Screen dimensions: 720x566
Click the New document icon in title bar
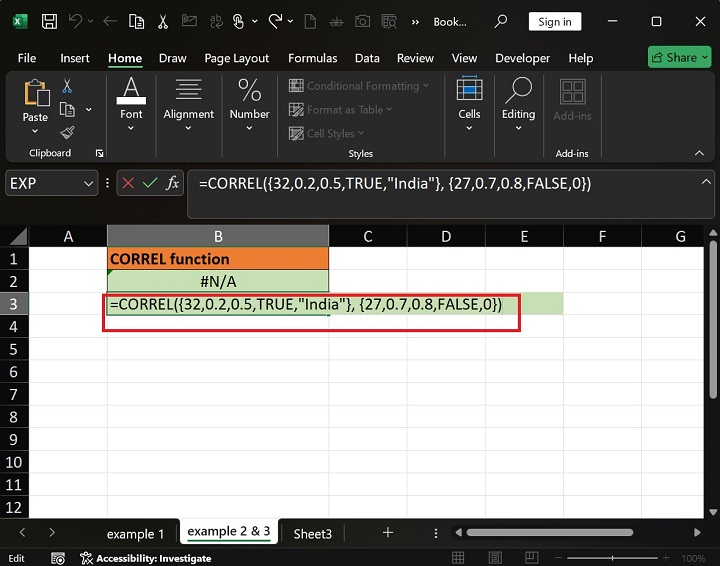pyautogui.click(x=310, y=22)
